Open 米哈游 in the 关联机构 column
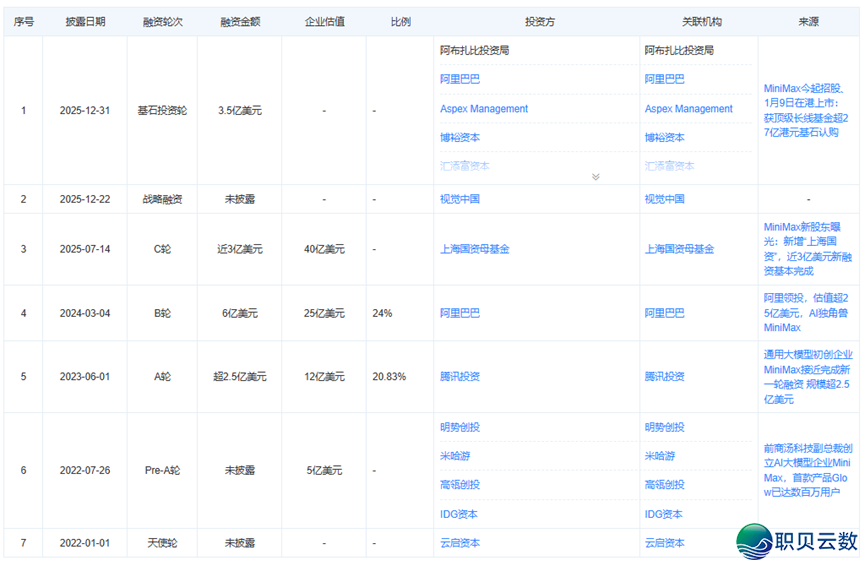The image size is (865, 566). point(659,456)
